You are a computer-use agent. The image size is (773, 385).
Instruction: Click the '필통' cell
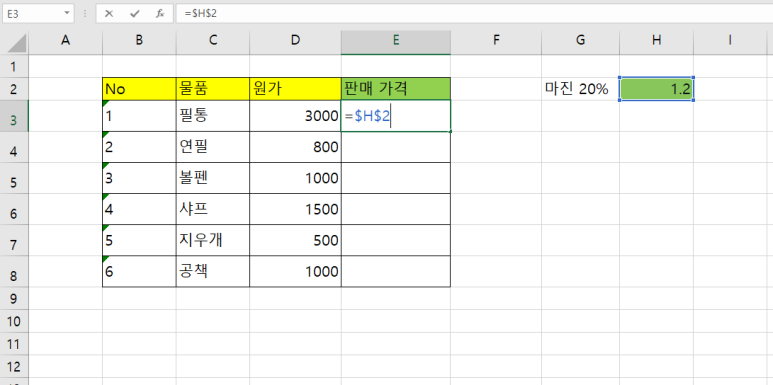tap(212, 116)
